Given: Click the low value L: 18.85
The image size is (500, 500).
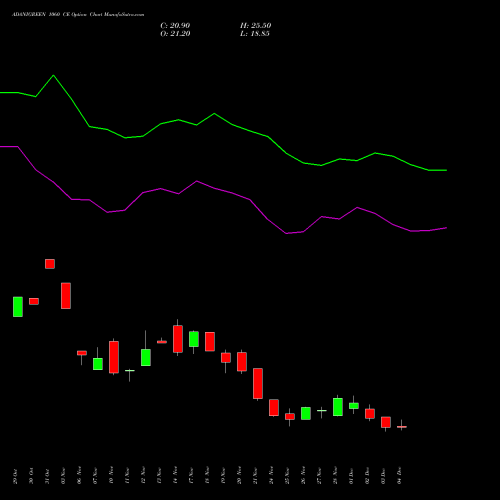Looking at the screenshot, I should 255,34.
